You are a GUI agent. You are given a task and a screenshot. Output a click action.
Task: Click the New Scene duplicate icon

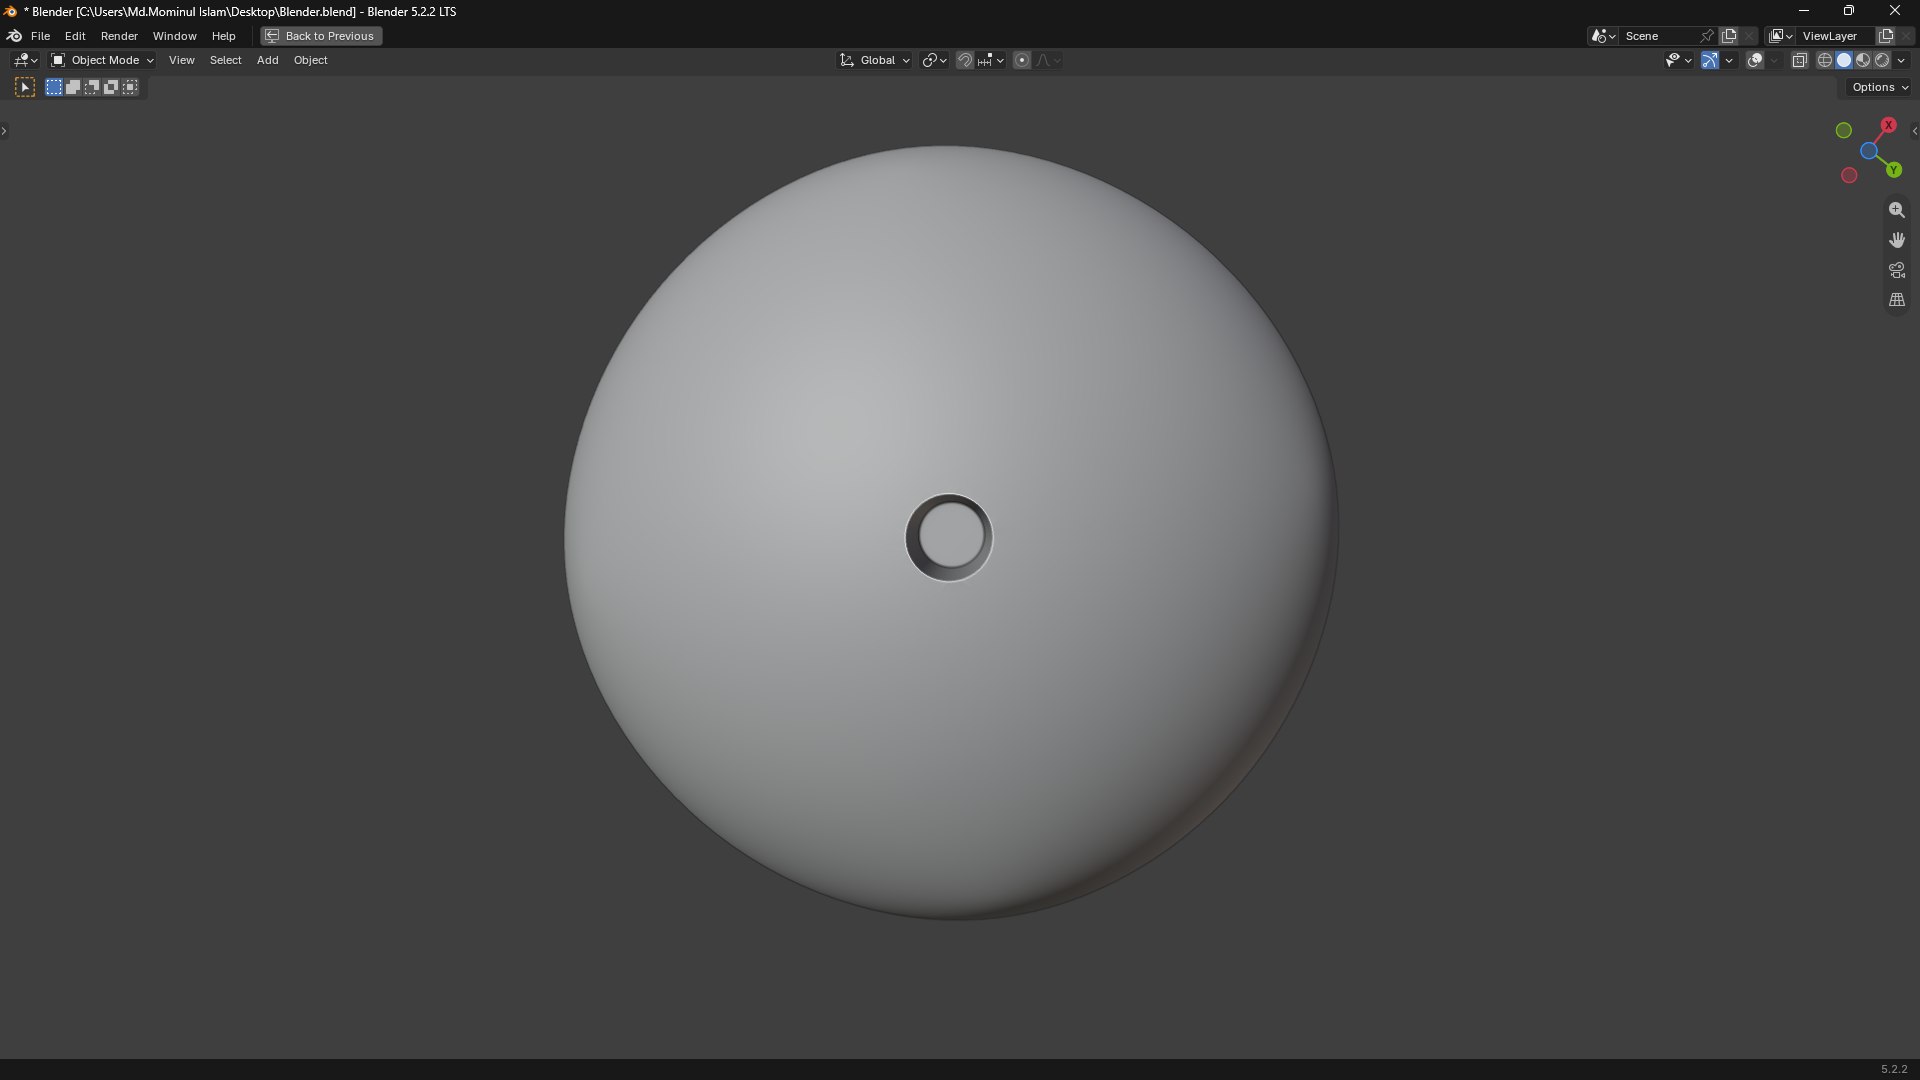tap(1729, 36)
